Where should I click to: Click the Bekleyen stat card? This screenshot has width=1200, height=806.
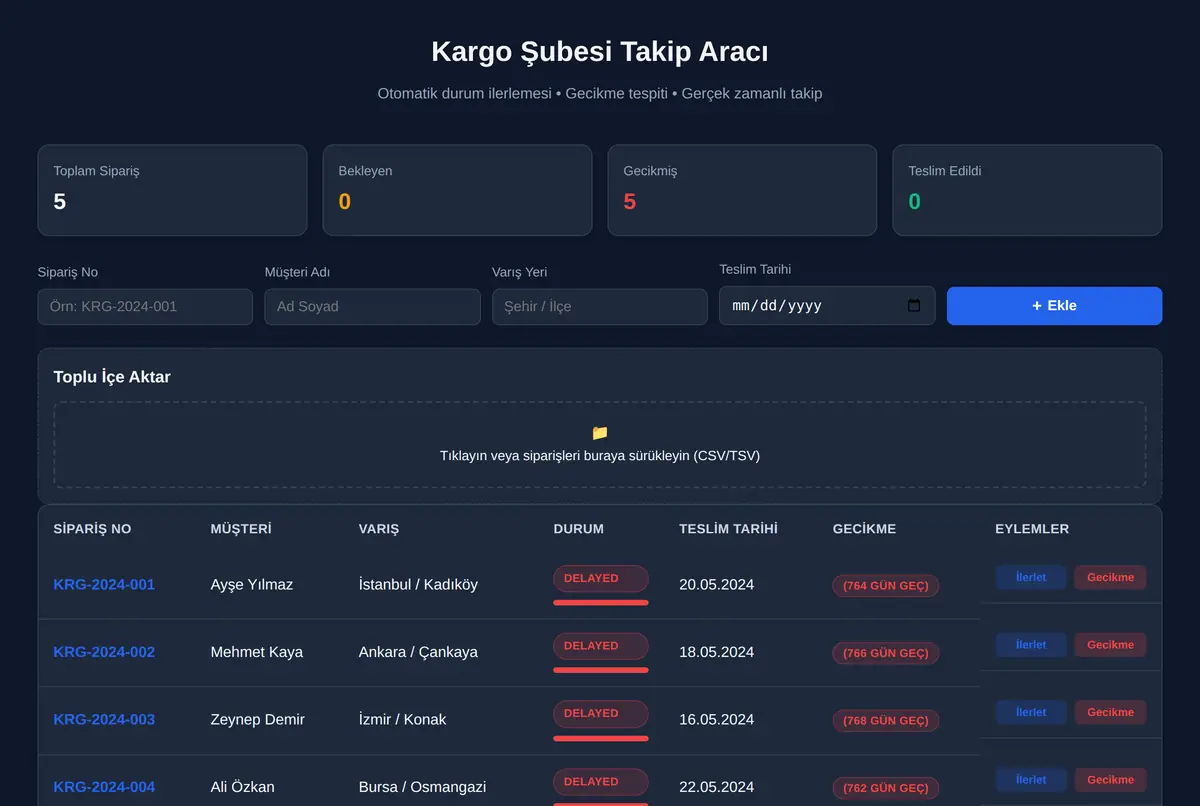457,190
